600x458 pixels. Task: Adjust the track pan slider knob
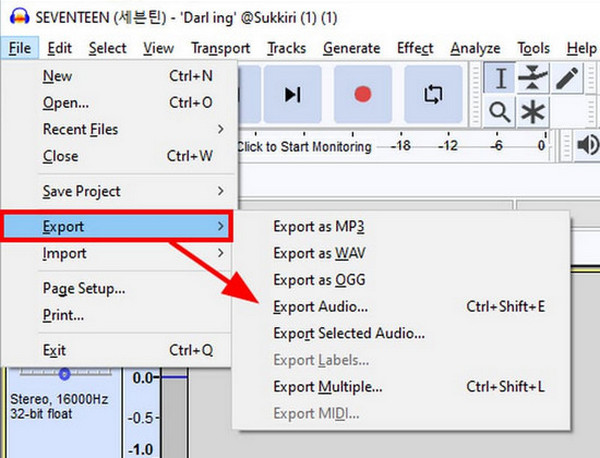[64, 373]
